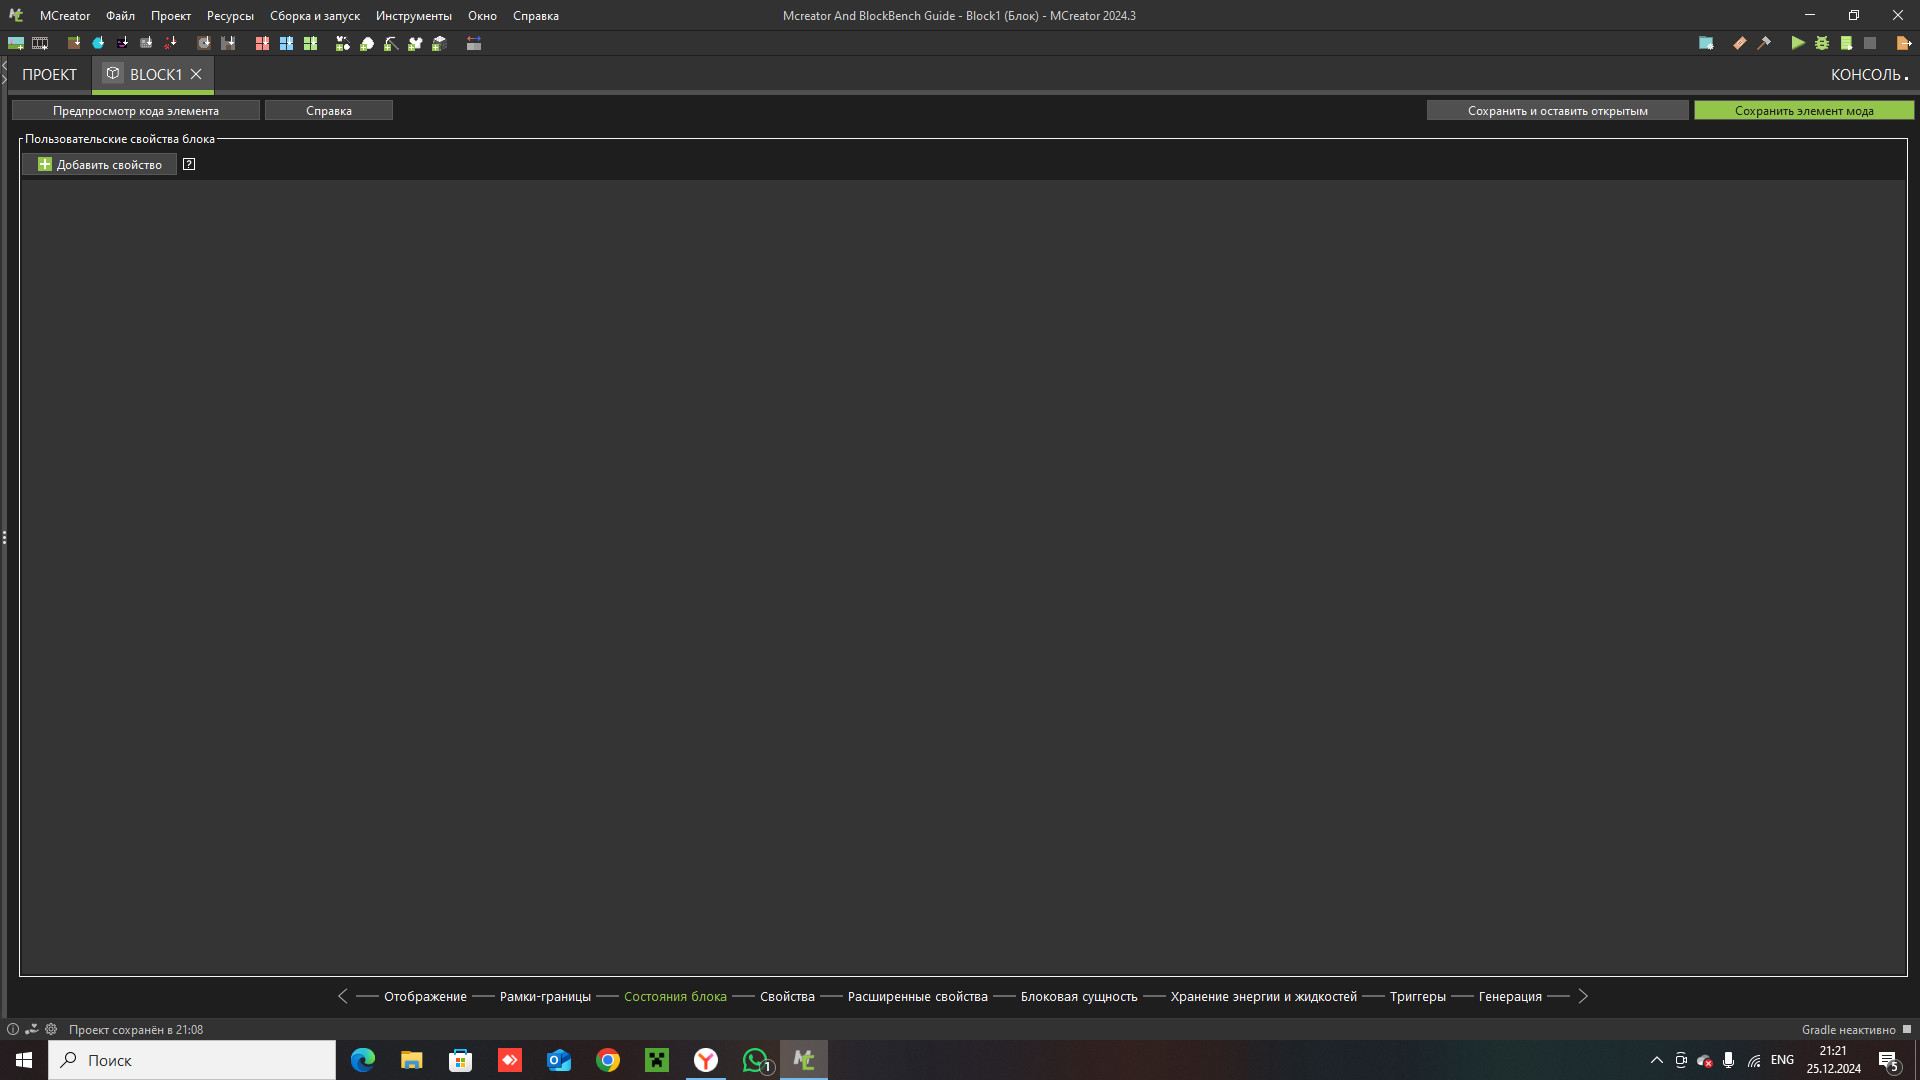This screenshot has height=1080, width=1920.
Task: Go to the Триггеры page step
Action: [x=1417, y=996]
